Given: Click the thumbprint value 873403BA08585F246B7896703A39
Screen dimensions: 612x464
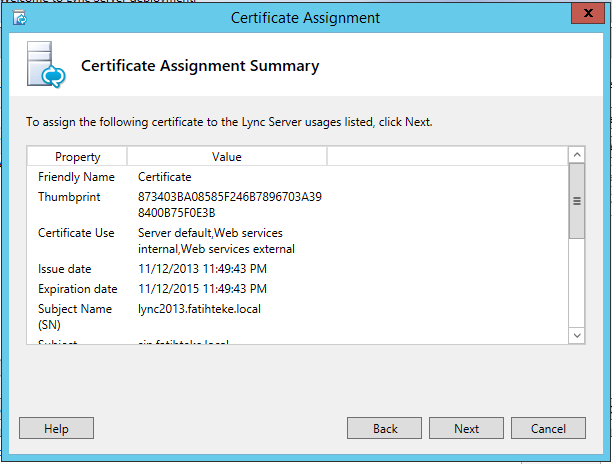Looking at the screenshot, I should pyautogui.click(x=230, y=197).
